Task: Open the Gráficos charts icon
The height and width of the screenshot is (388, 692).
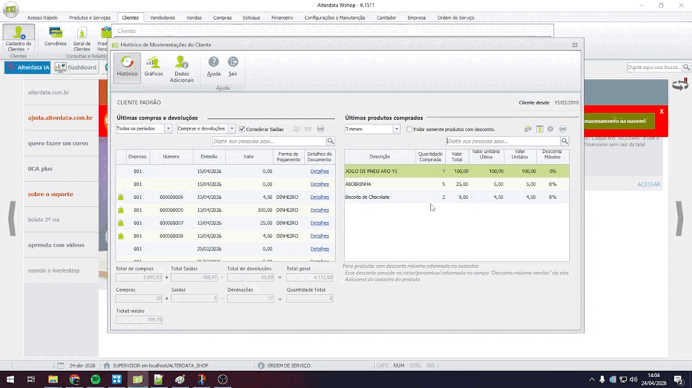Action: click(x=154, y=67)
